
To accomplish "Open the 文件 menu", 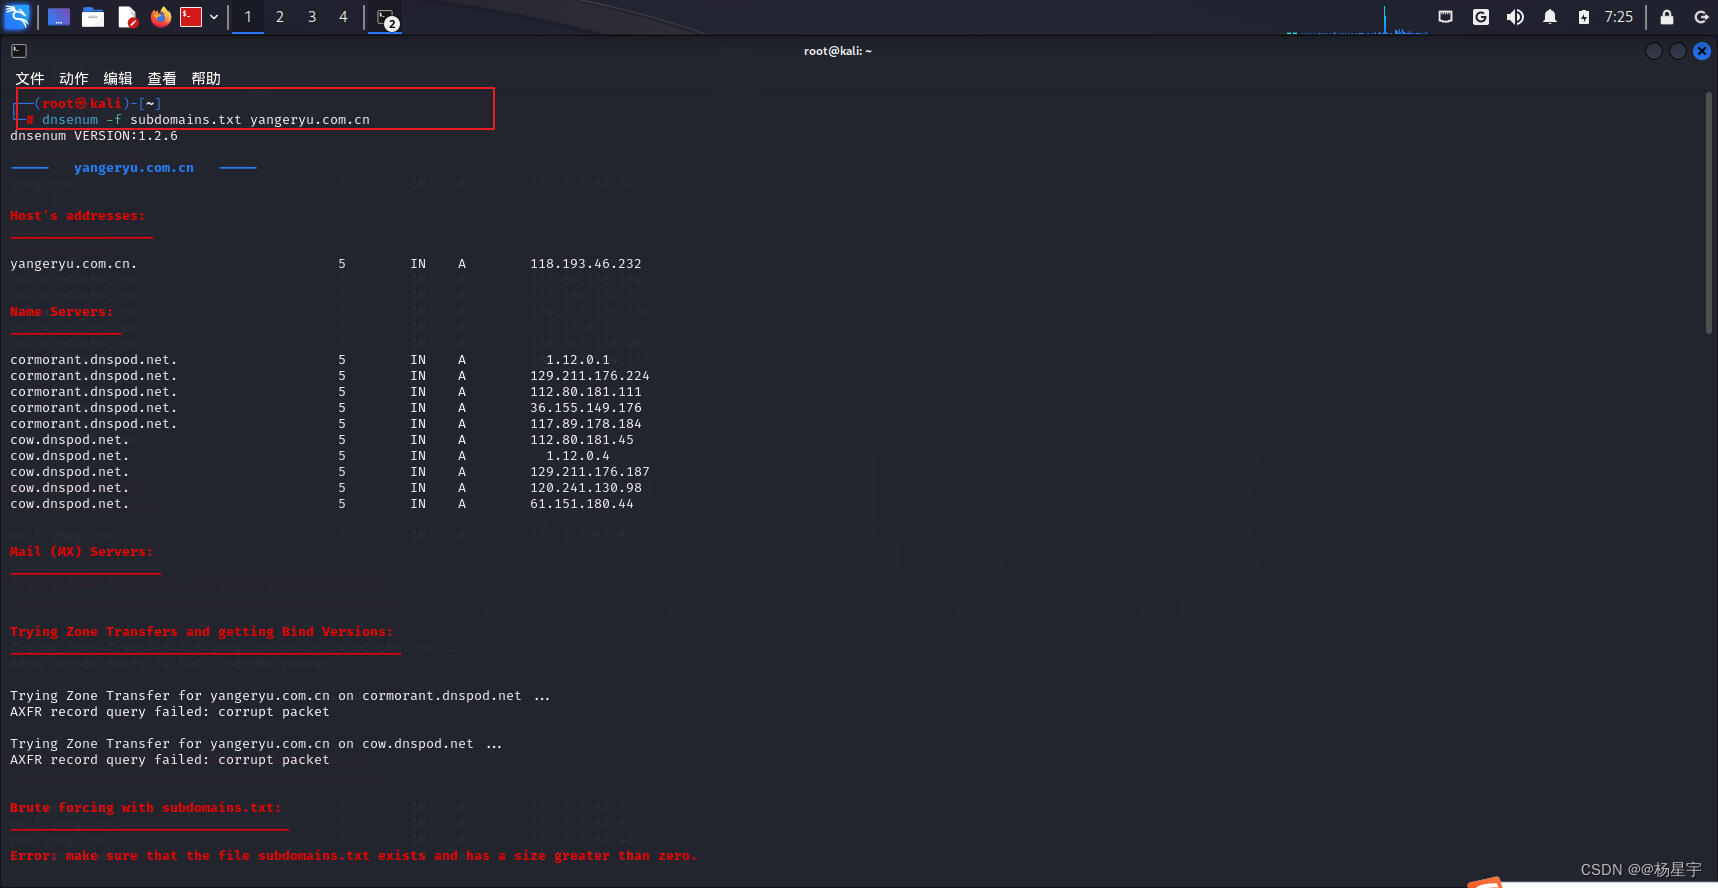I will [x=30, y=78].
